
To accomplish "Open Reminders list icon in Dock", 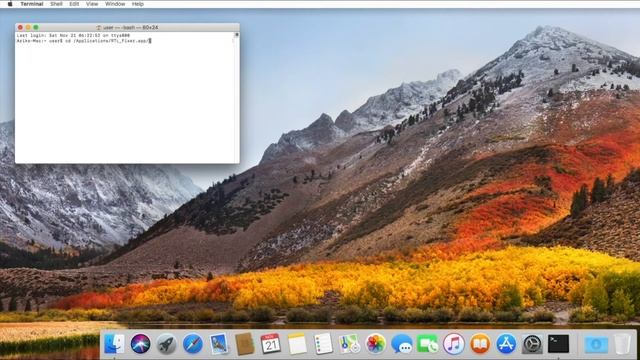I will [x=323, y=344].
